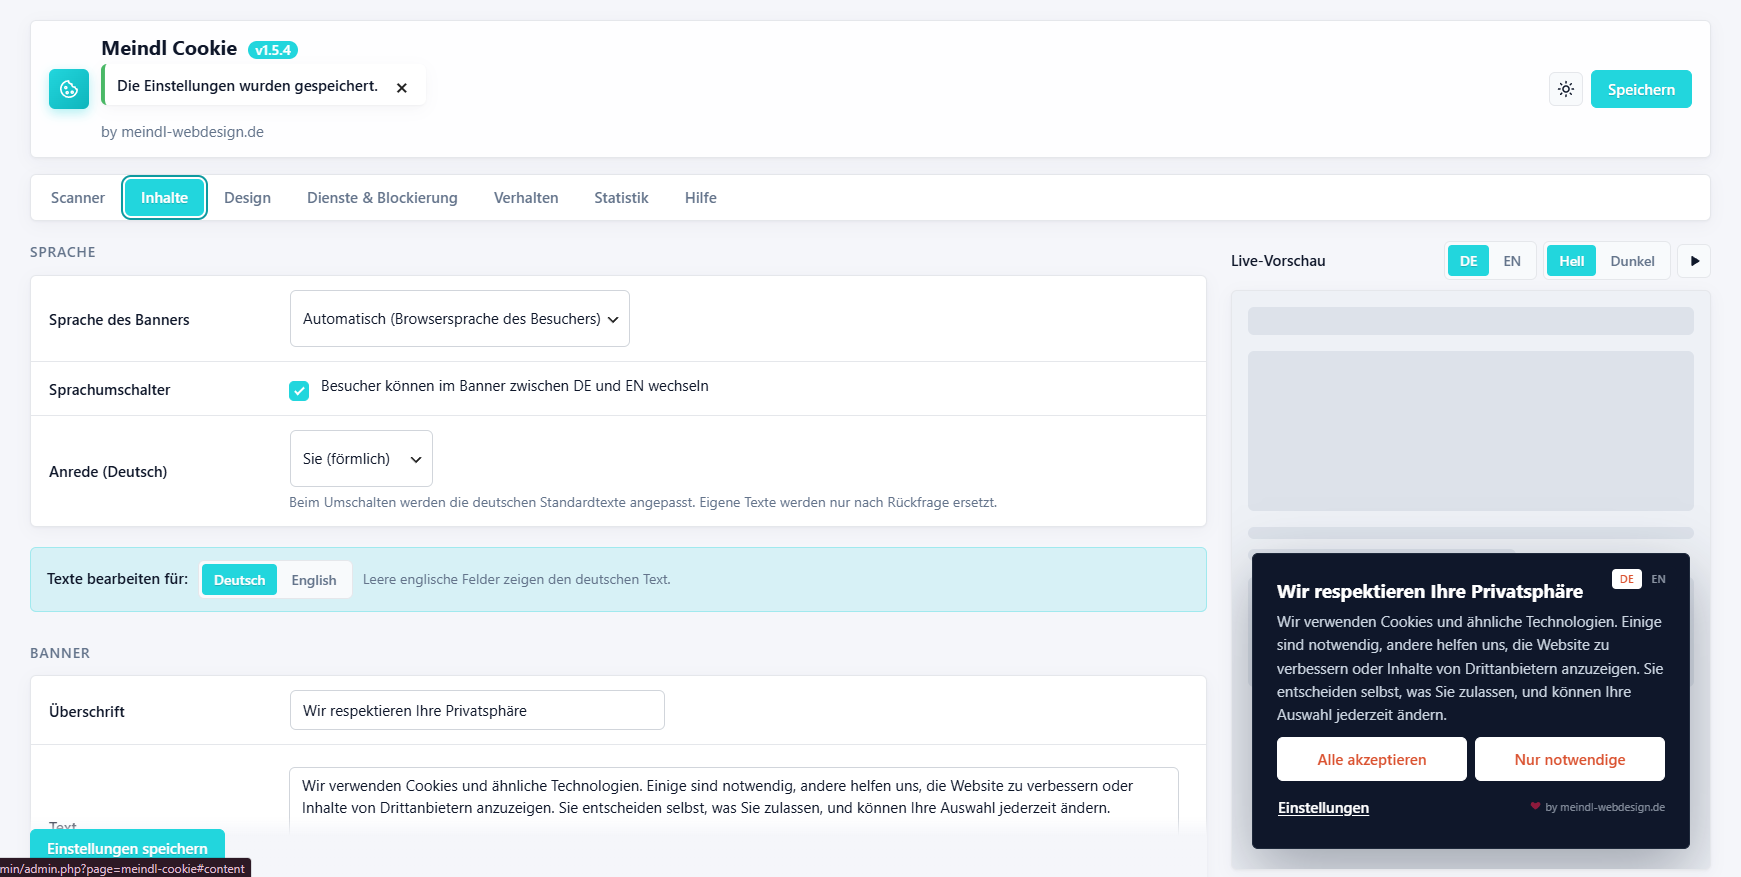
Task: Toggle the Sprachumschalter checkbox
Action: [299, 391]
